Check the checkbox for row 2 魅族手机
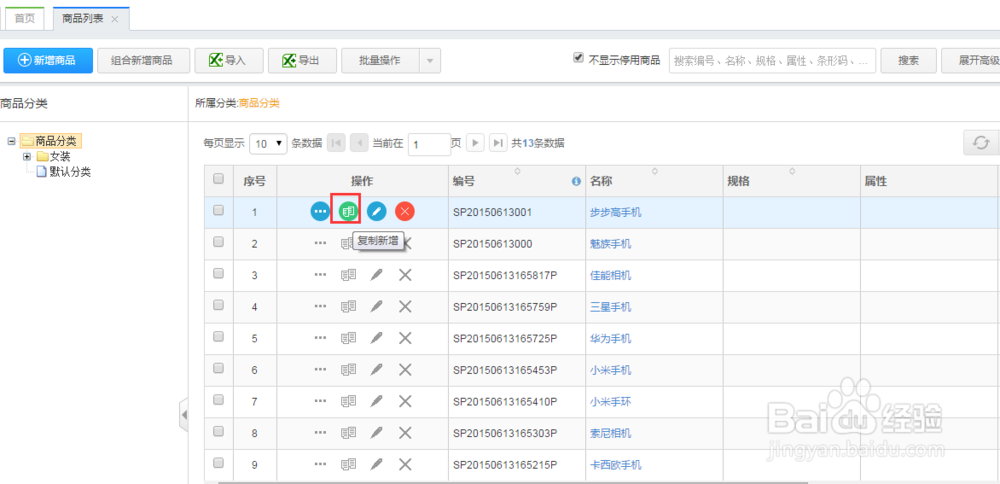Screen dimensions: 1000x484 (218, 242)
